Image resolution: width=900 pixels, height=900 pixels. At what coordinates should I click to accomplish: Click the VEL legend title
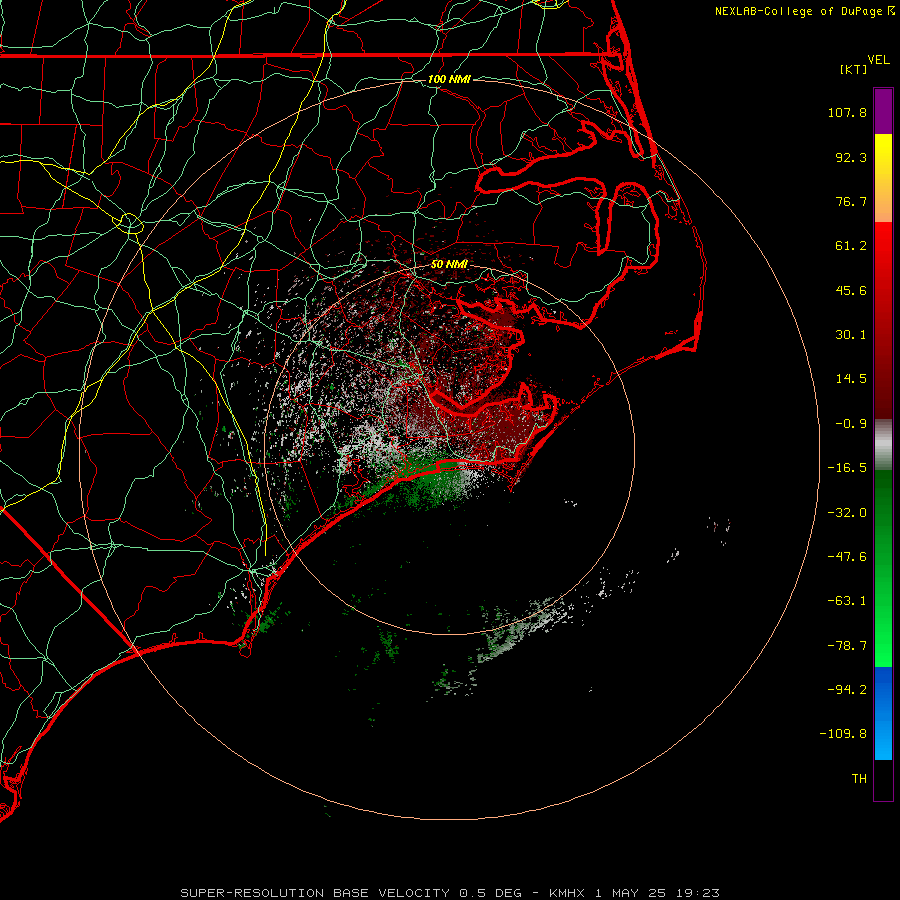[878, 60]
